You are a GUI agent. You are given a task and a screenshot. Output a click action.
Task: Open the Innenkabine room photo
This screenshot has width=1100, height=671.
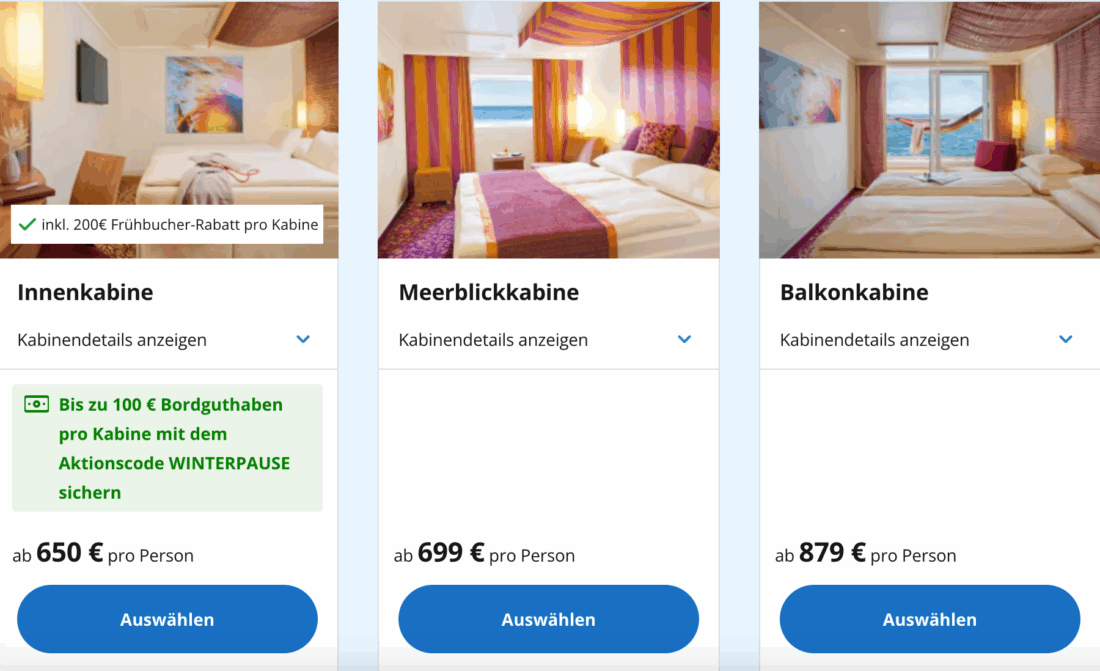pyautogui.click(x=169, y=110)
